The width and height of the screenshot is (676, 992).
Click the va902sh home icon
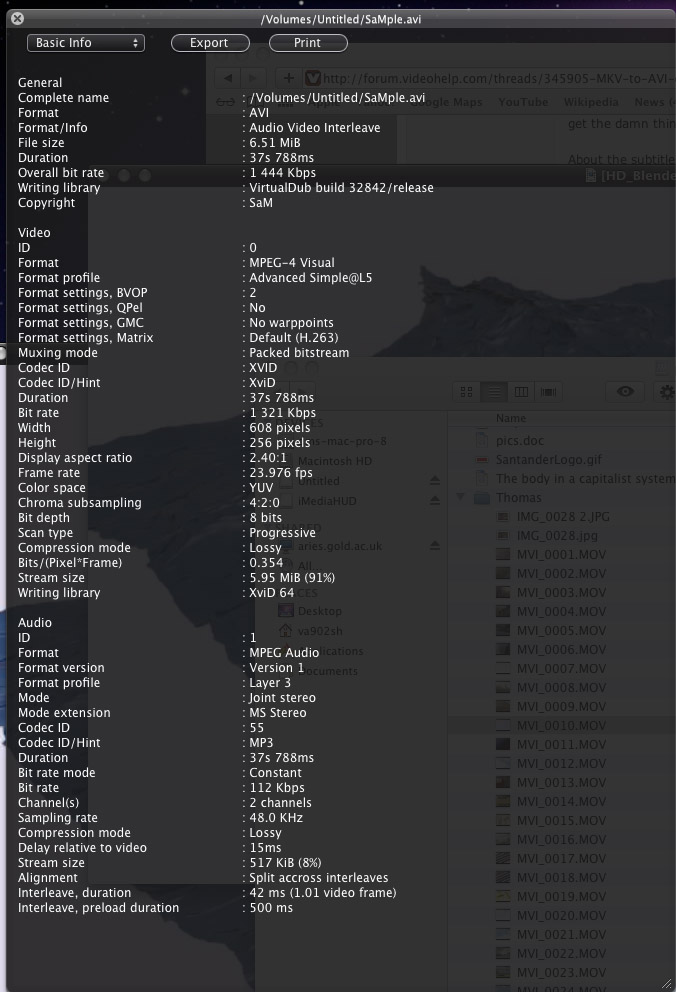pyautogui.click(x=286, y=630)
